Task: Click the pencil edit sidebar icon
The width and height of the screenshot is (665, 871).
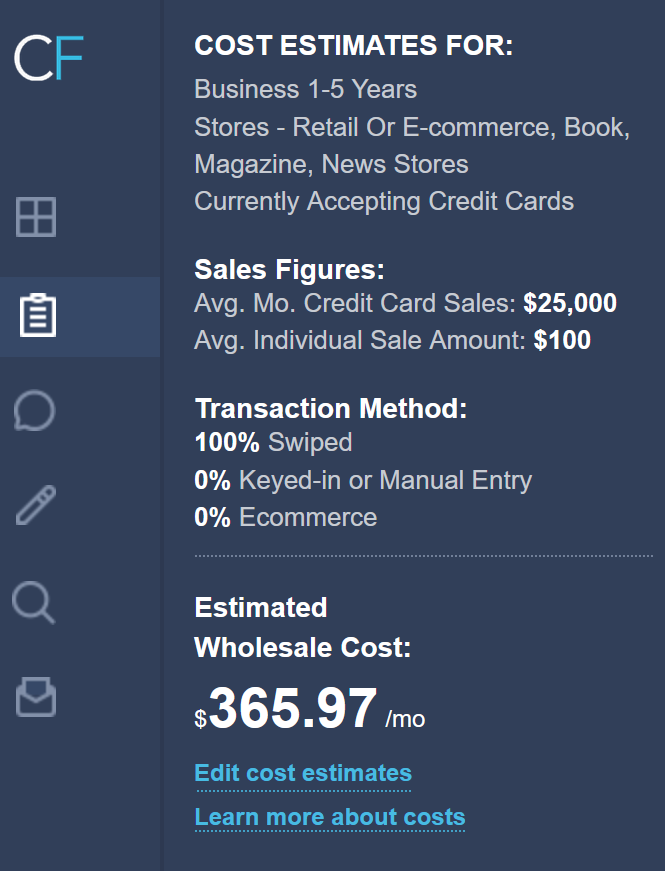Action: [x=36, y=506]
